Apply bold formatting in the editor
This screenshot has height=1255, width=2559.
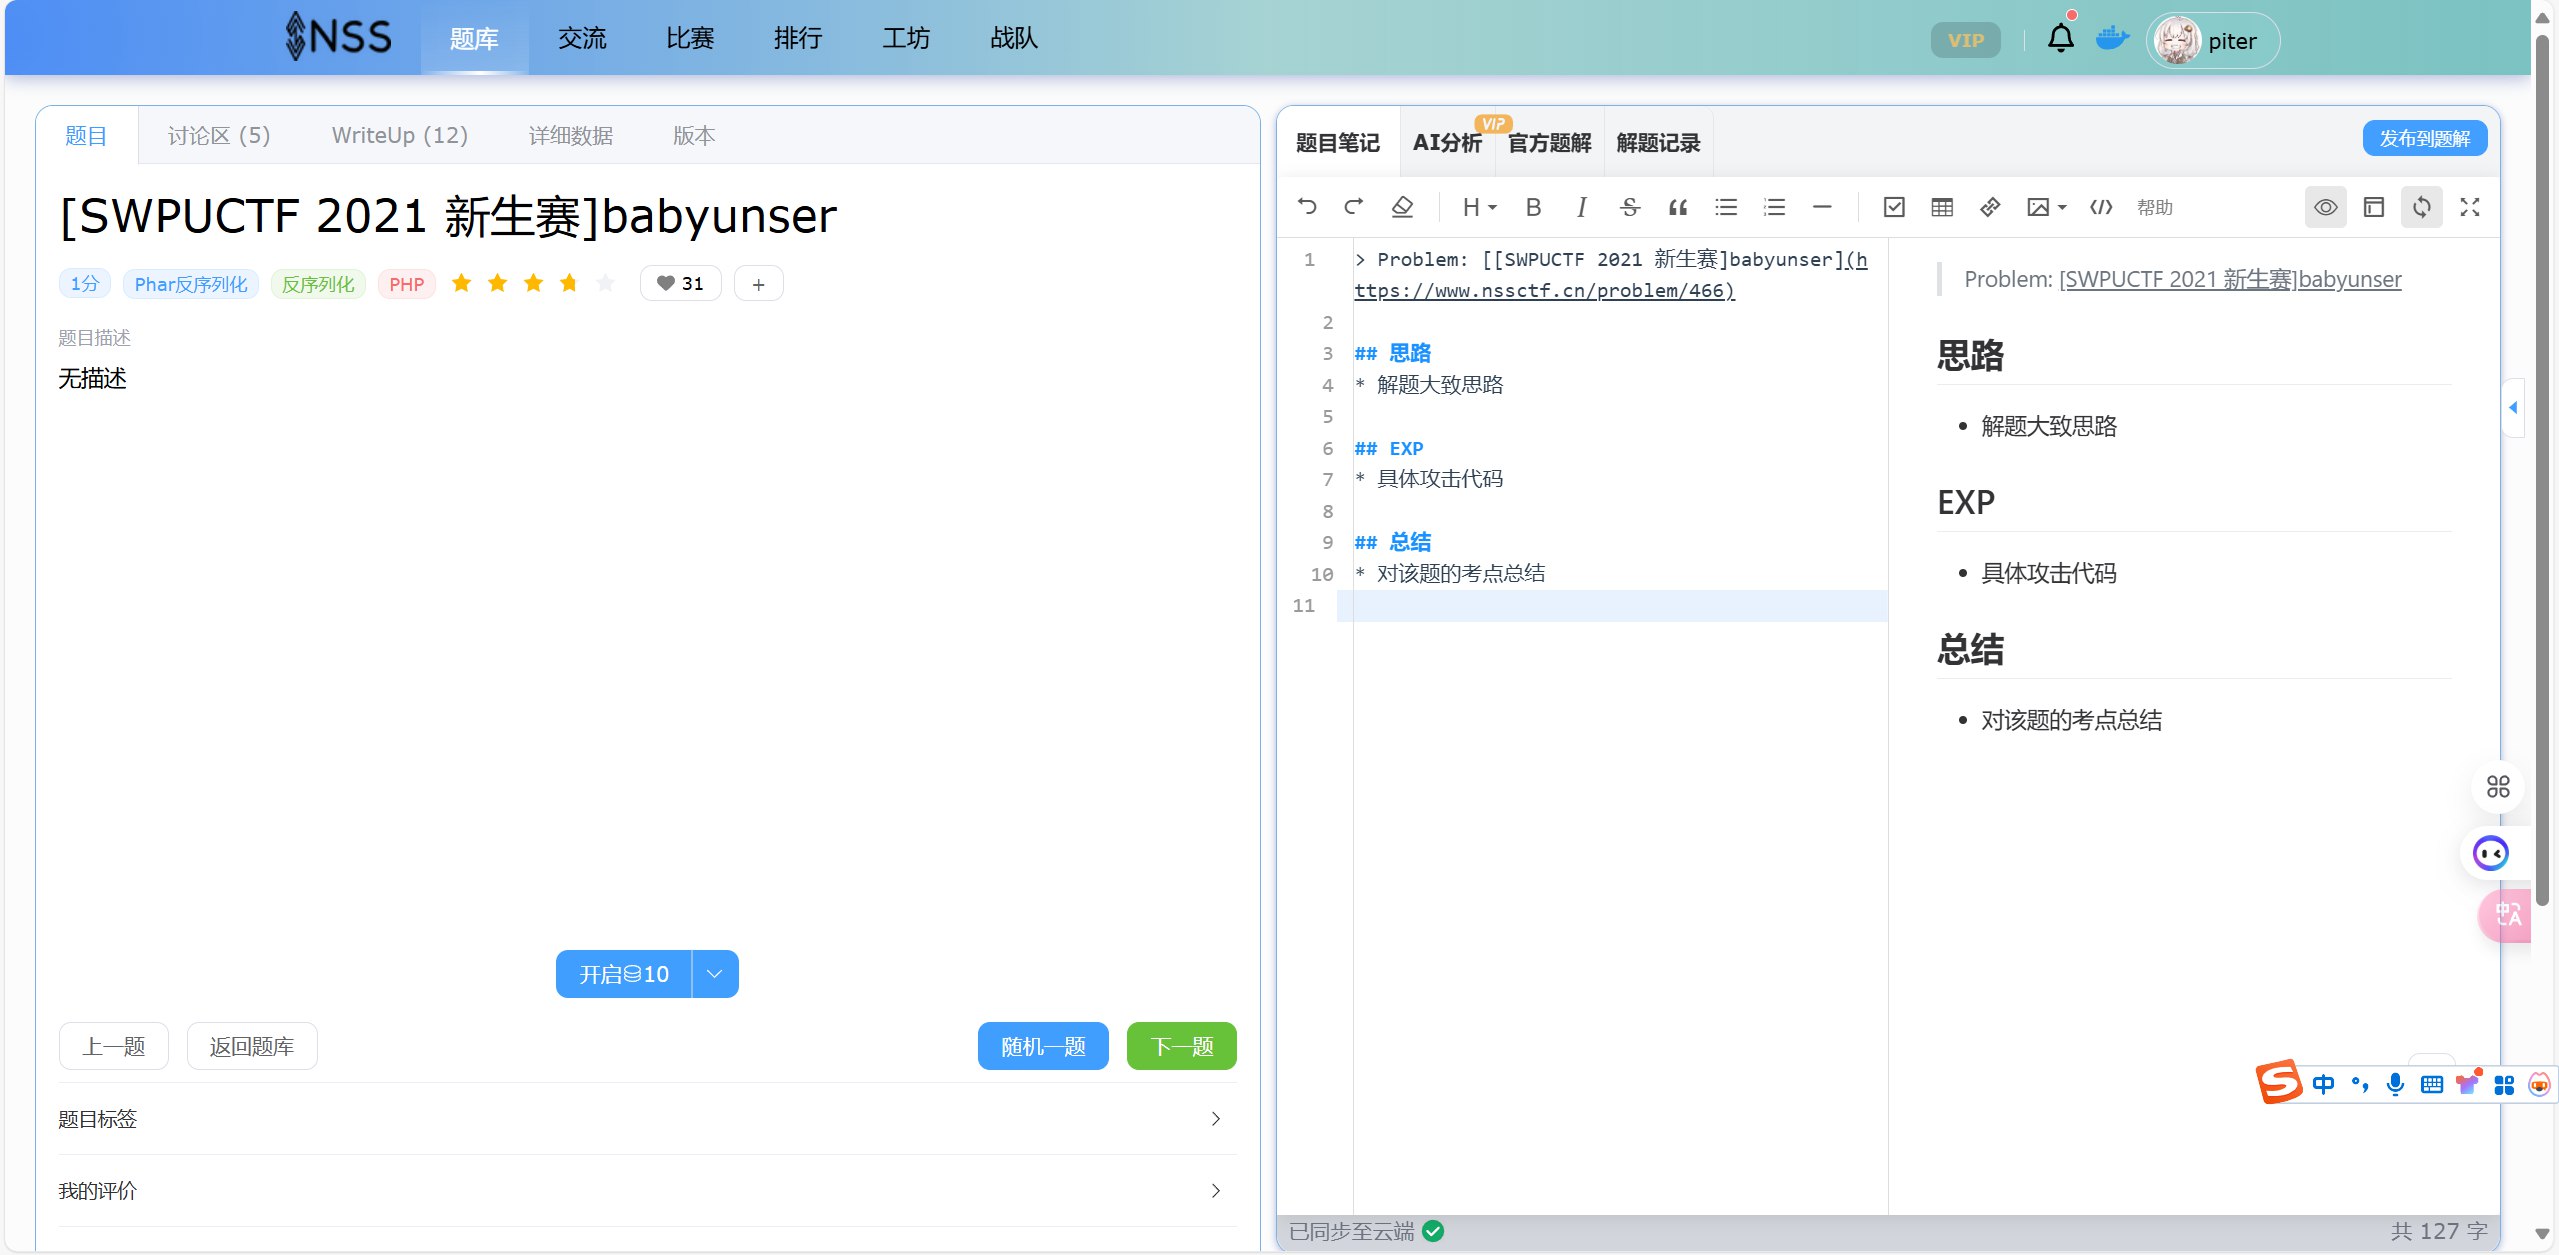pyautogui.click(x=1533, y=207)
